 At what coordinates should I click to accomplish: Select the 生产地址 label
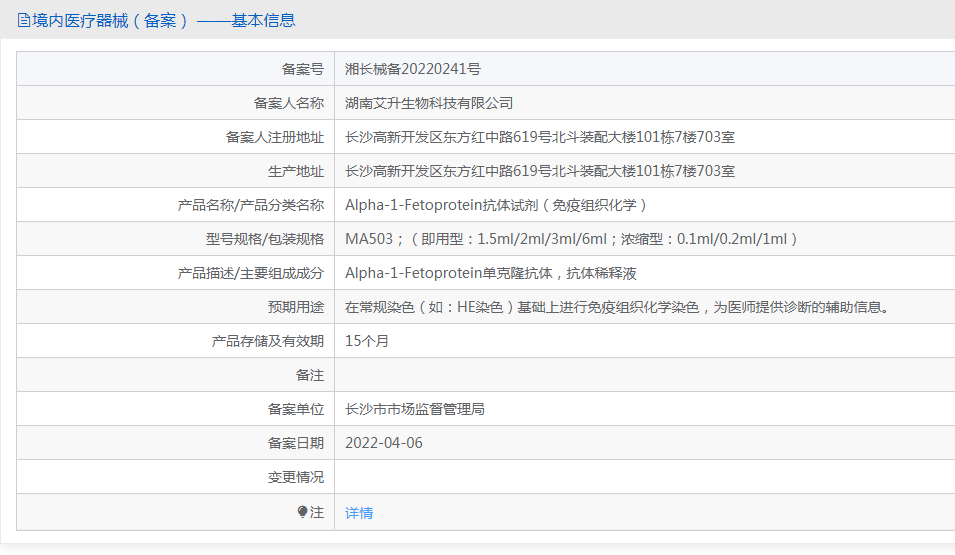coord(296,171)
